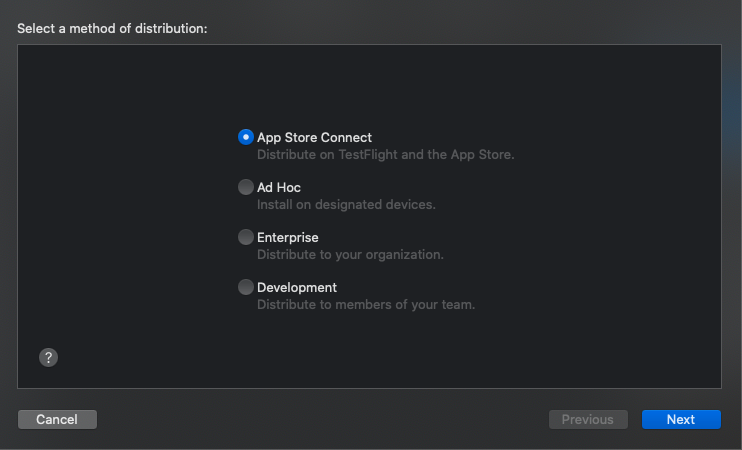Click empty space between Cancel and Previous buttons
742x450 pixels.
point(320,419)
